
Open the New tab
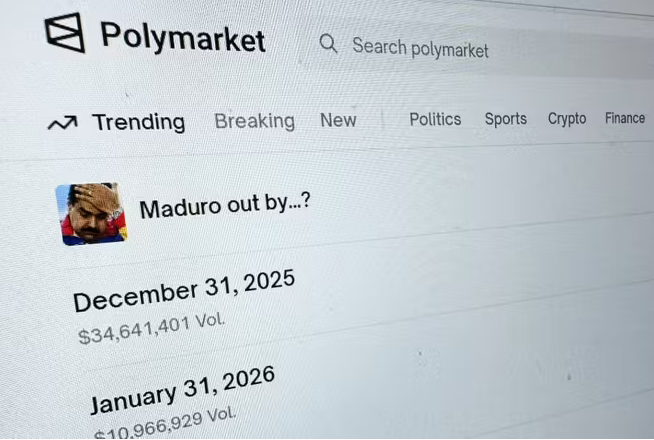(338, 120)
